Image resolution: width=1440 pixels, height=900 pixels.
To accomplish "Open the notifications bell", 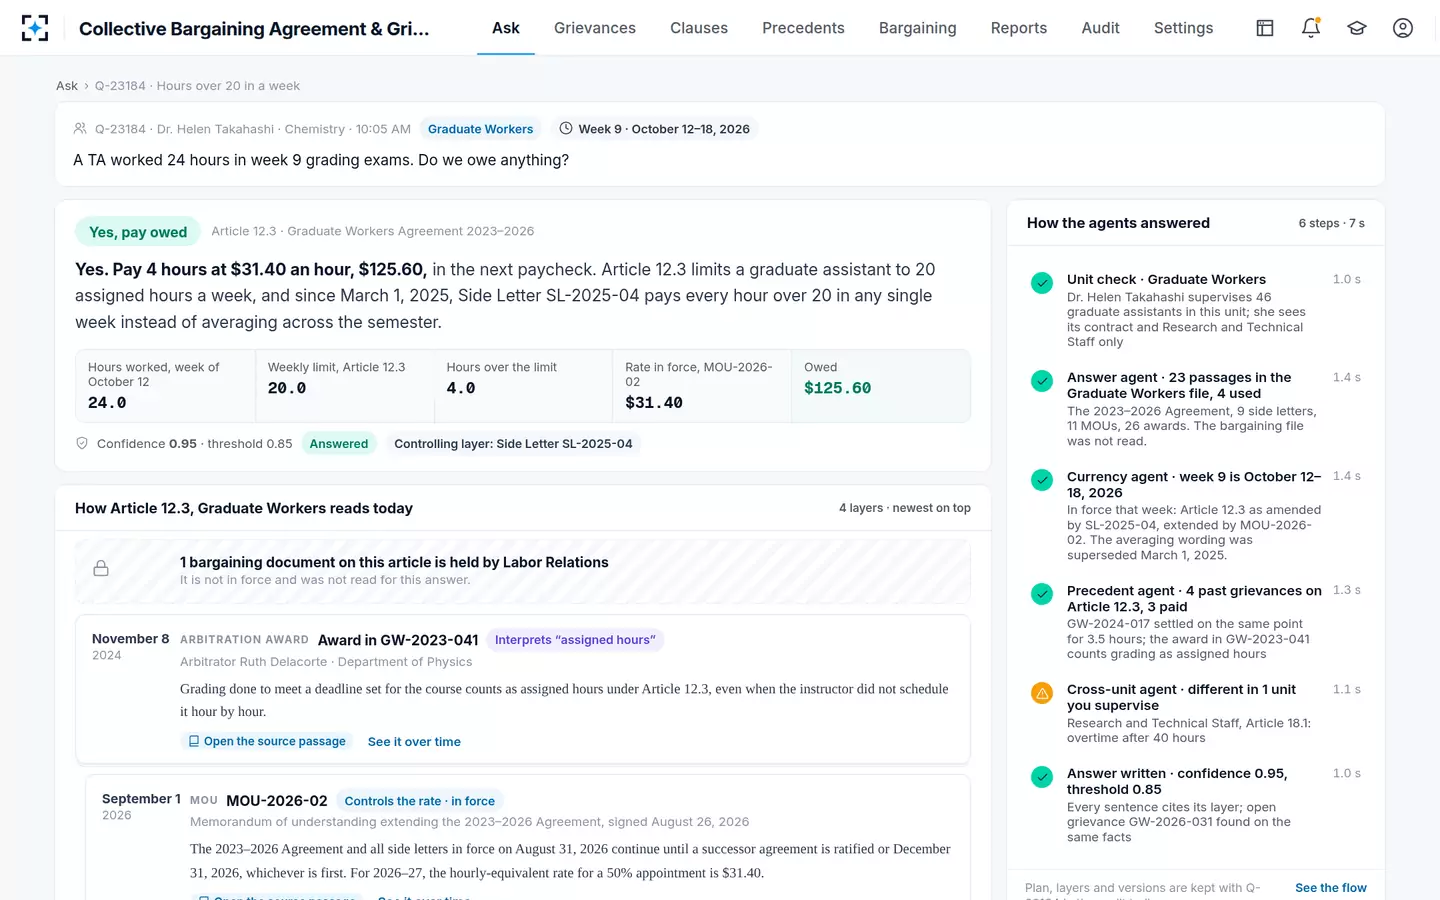I will (1311, 28).
